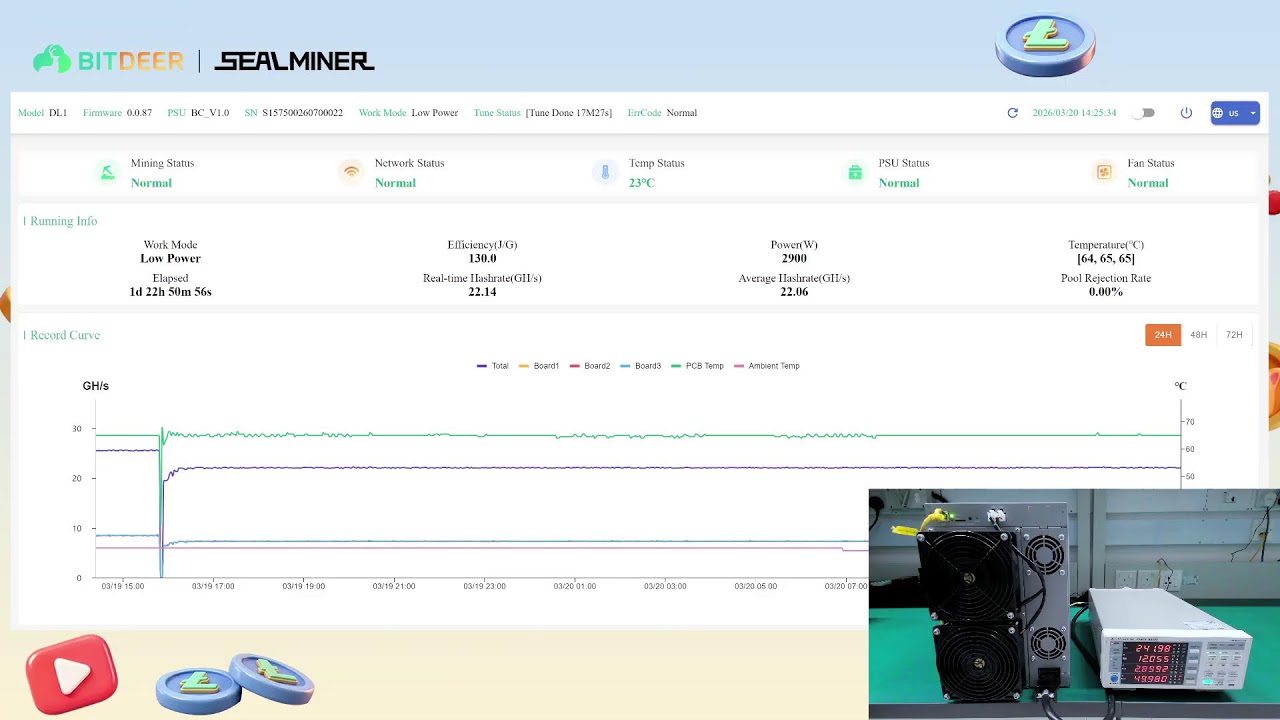Toggle the Ambient Temp series in legend
Image resolution: width=1280 pixels, height=720 pixels.
[766, 366]
